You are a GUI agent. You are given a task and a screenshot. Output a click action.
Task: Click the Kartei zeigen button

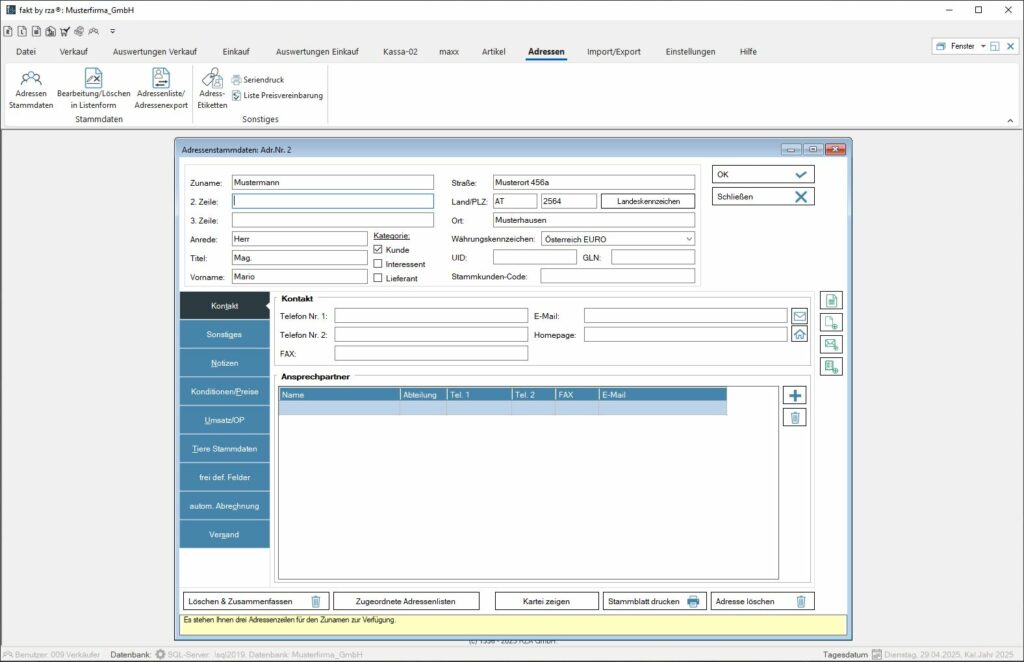pos(545,600)
